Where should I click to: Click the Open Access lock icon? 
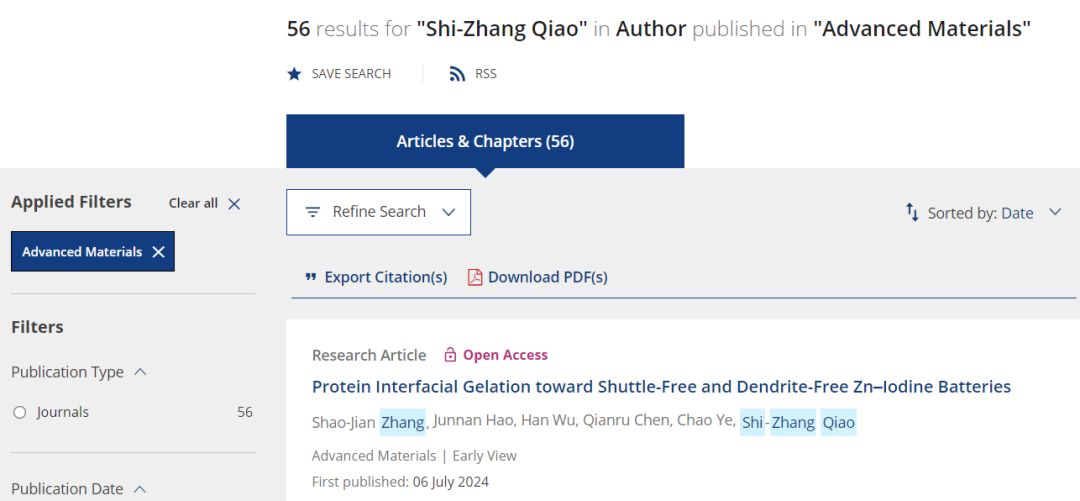[x=450, y=355]
